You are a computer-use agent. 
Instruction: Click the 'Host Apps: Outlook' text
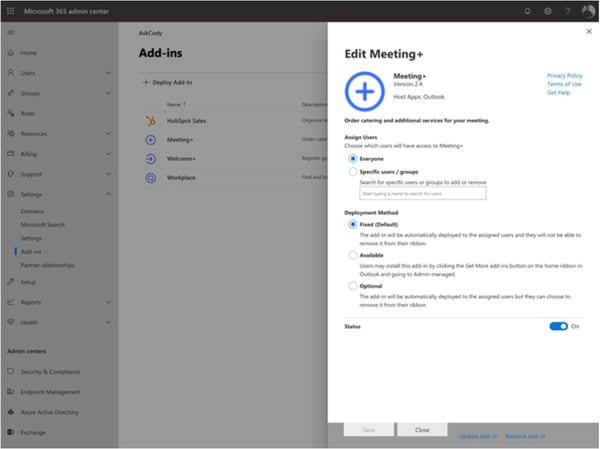pos(419,96)
